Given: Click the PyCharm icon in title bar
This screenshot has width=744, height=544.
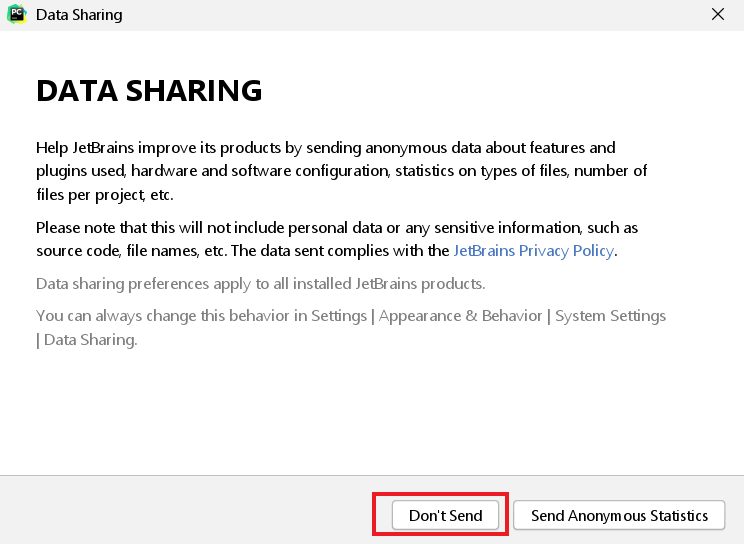Looking at the screenshot, I should coord(17,14).
